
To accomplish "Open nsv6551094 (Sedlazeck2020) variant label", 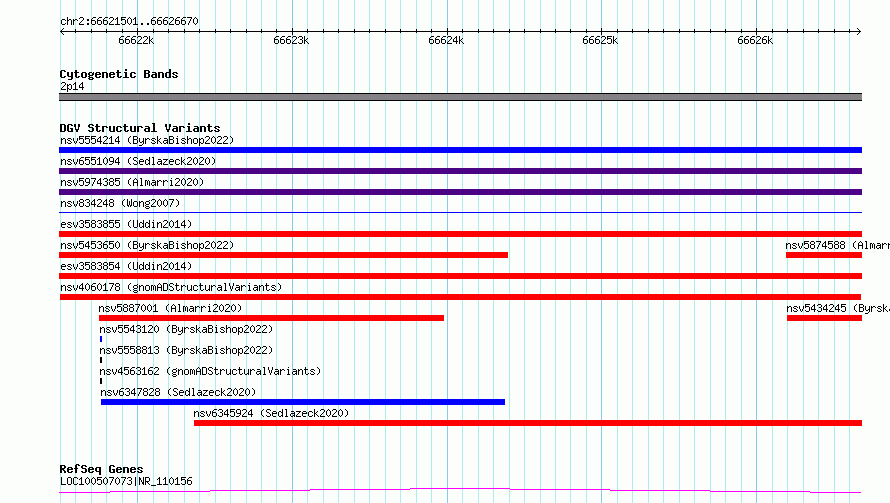I will coord(138,161).
